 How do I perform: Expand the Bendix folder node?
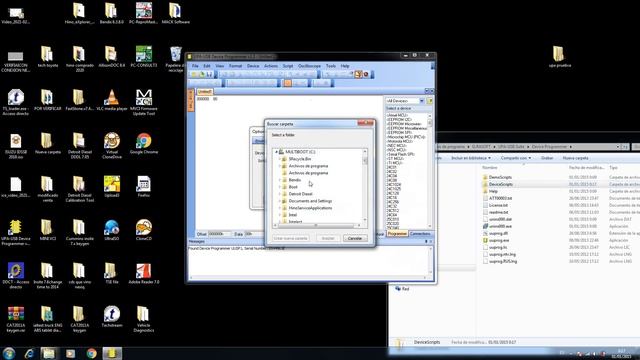click(x=280, y=180)
